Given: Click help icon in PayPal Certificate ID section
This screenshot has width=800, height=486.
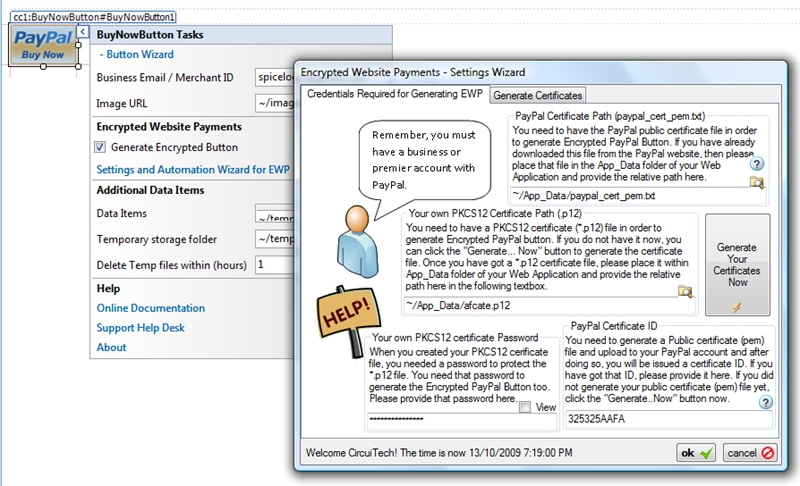Looking at the screenshot, I should (x=766, y=402).
